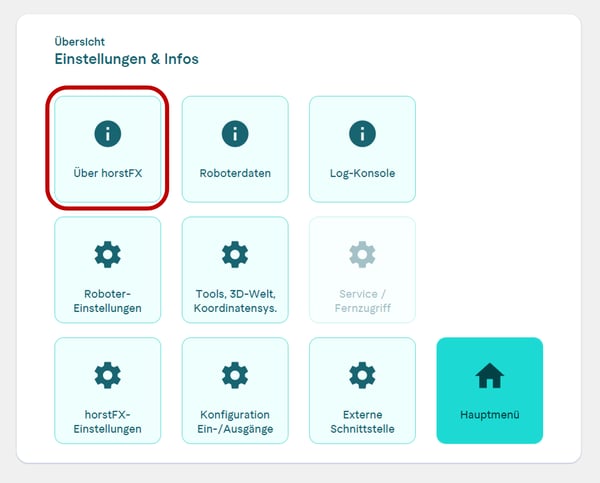600x483 pixels.
Task: Click the gear icon in horstFX-Einstellungen tile
Action: [107, 375]
